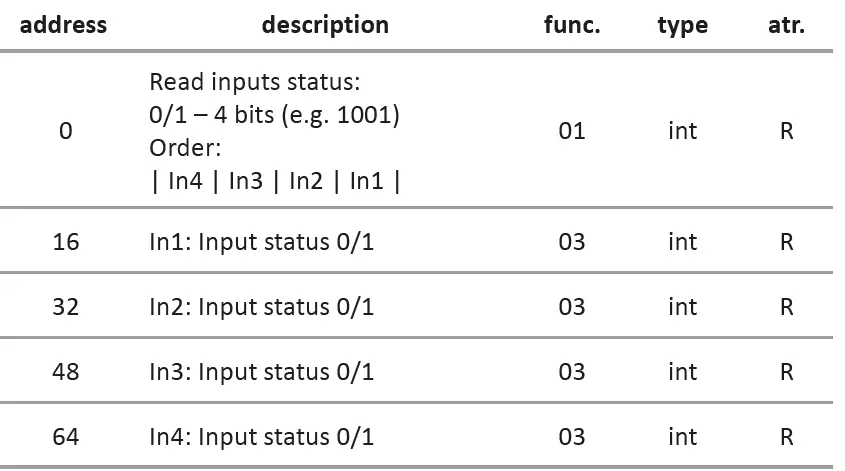Select the address 64 cell
The height and width of the screenshot is (471, 845).
[x=66, y=437]
